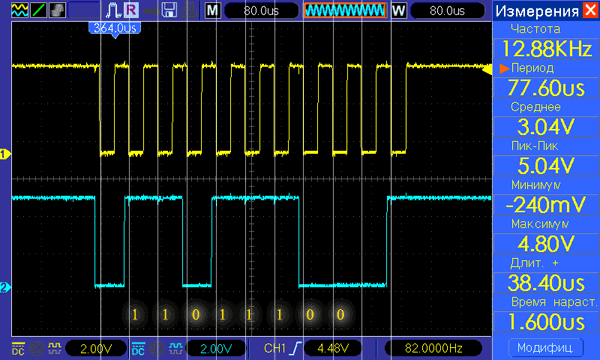Click the dual-waveform channel display icon

(20, 10)
